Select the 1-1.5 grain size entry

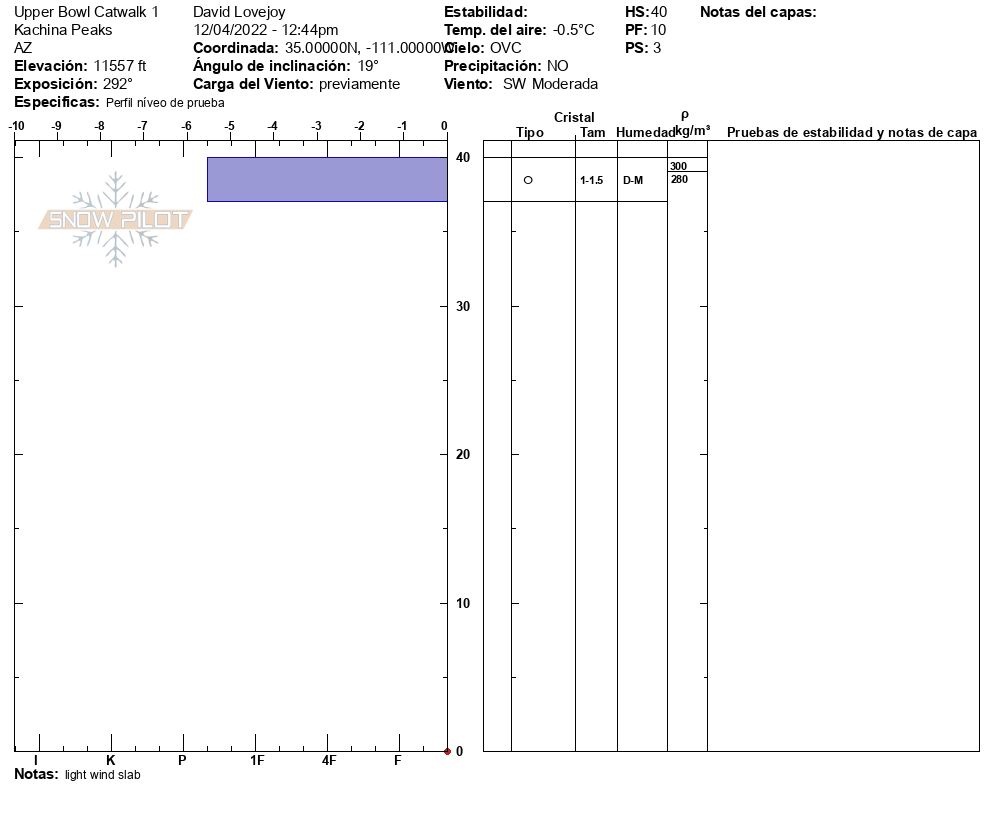591,181
